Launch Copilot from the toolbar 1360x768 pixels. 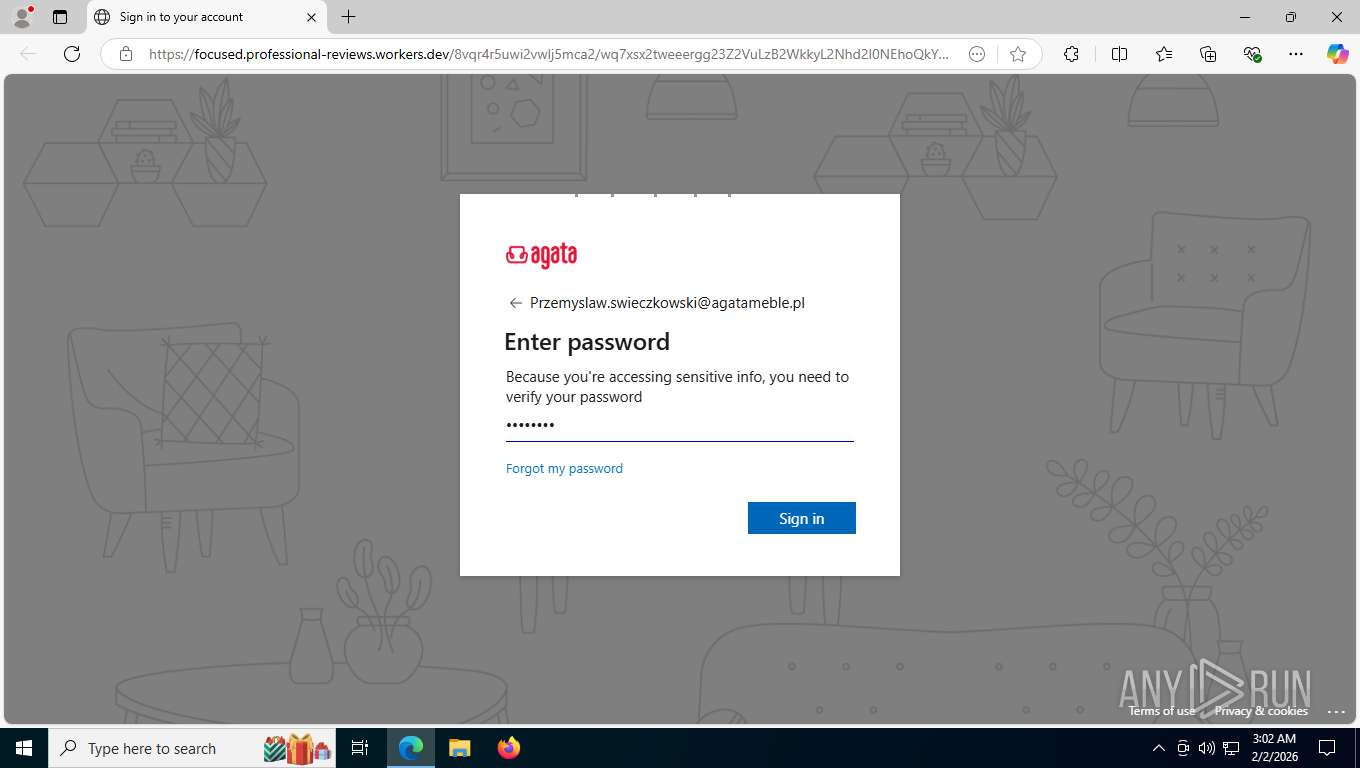[1337, 54]
